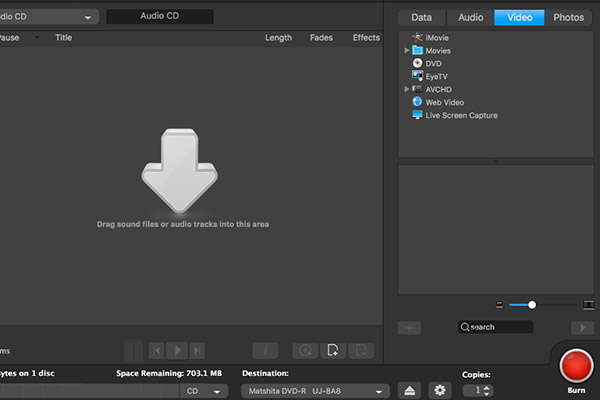Switch to the Photos tab
This screenshot has width=600, height=400.
[569, 17]
